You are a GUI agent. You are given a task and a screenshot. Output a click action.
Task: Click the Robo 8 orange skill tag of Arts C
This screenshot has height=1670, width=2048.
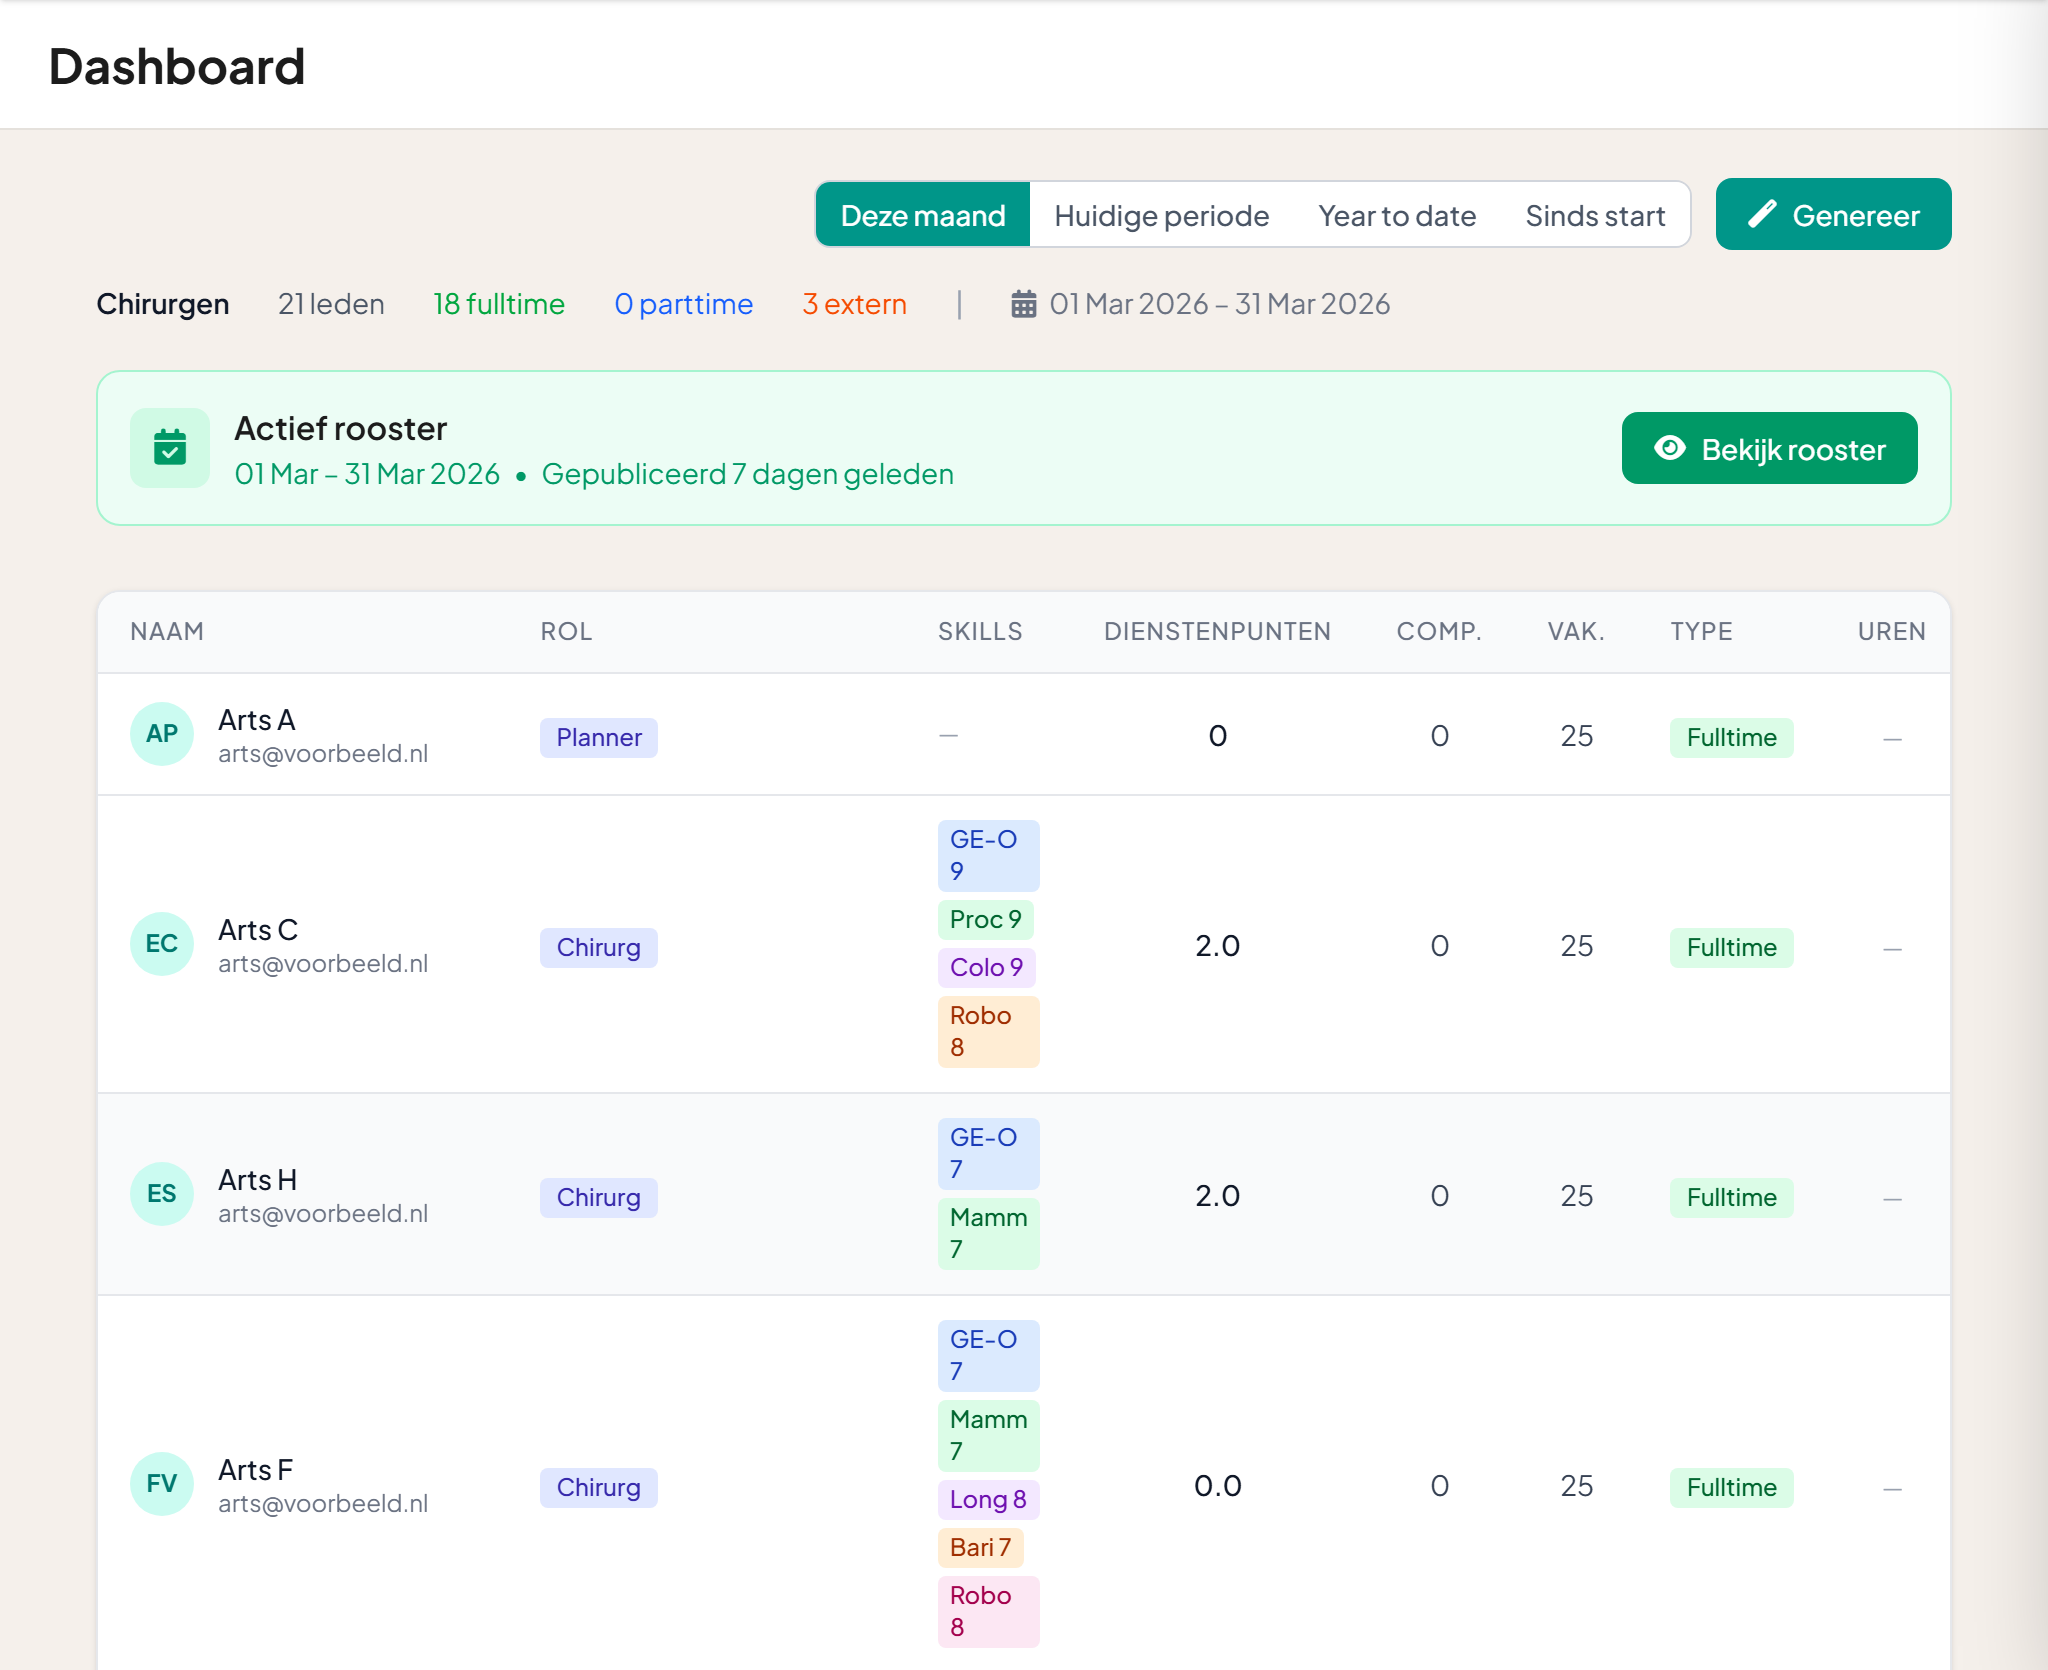[x=987, y=1031]
